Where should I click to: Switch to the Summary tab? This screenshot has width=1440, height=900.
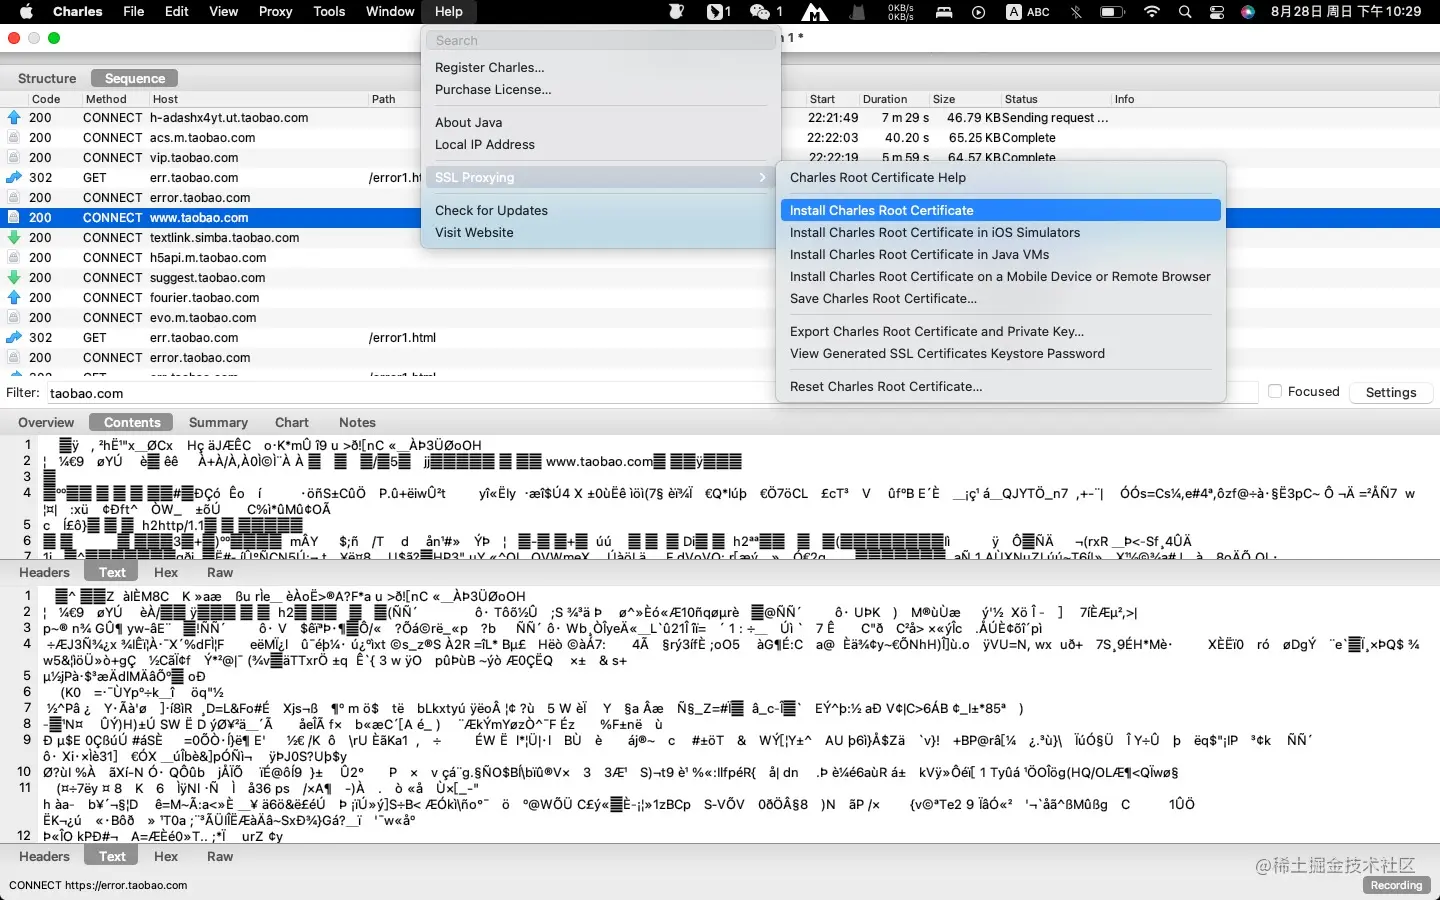pos(218,422)
